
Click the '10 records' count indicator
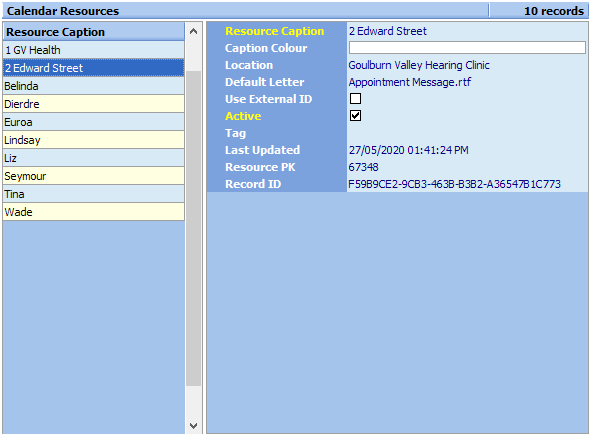[x=554, y=11]
